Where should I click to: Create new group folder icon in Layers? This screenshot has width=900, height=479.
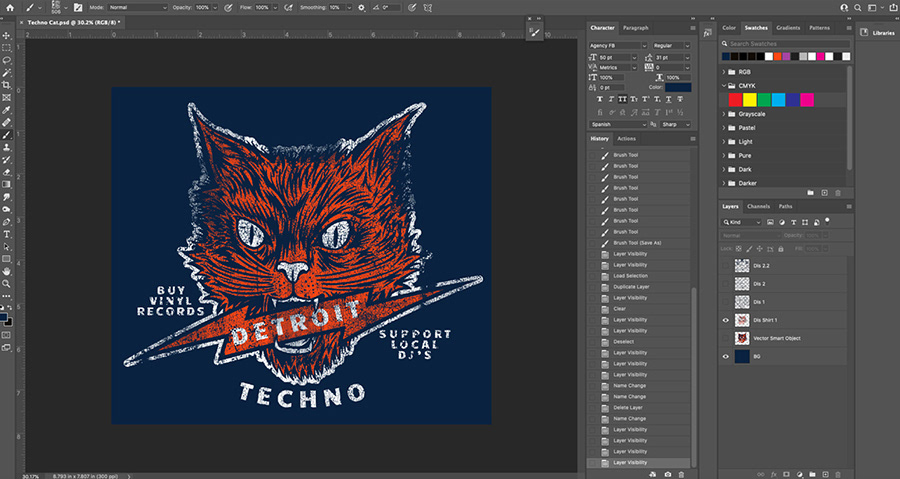click(x=812, y=474)
